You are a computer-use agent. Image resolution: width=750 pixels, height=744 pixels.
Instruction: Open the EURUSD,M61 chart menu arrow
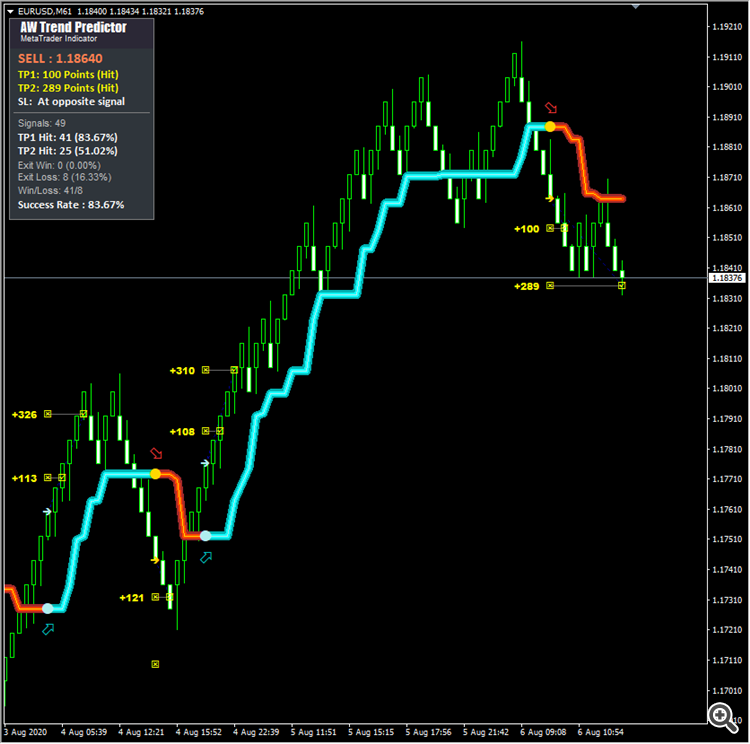10,11
